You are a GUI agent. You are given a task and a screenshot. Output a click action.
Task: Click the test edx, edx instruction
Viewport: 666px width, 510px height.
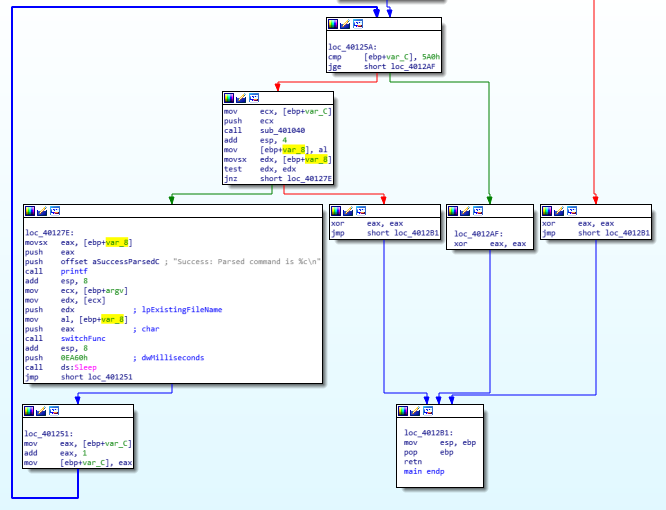260,169
